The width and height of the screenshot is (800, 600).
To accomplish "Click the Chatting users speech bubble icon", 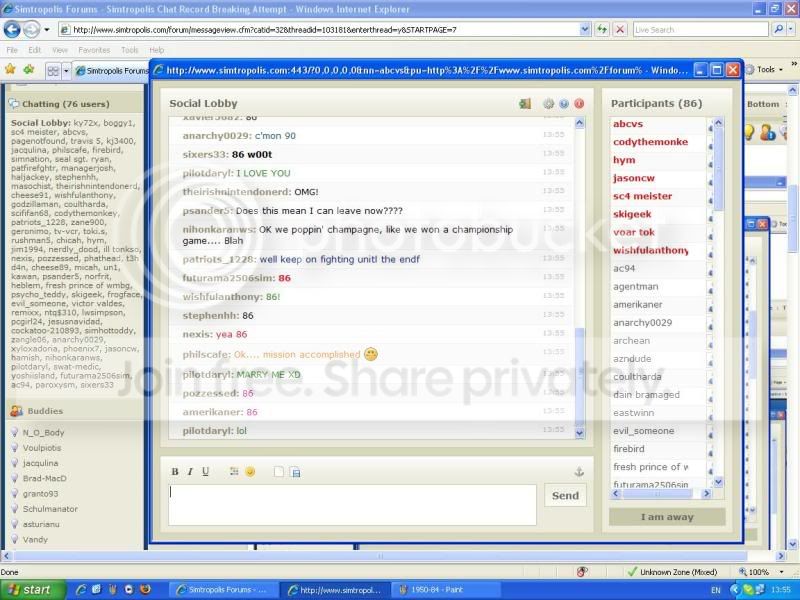I will pyautogui.click(x=14, y=104).
